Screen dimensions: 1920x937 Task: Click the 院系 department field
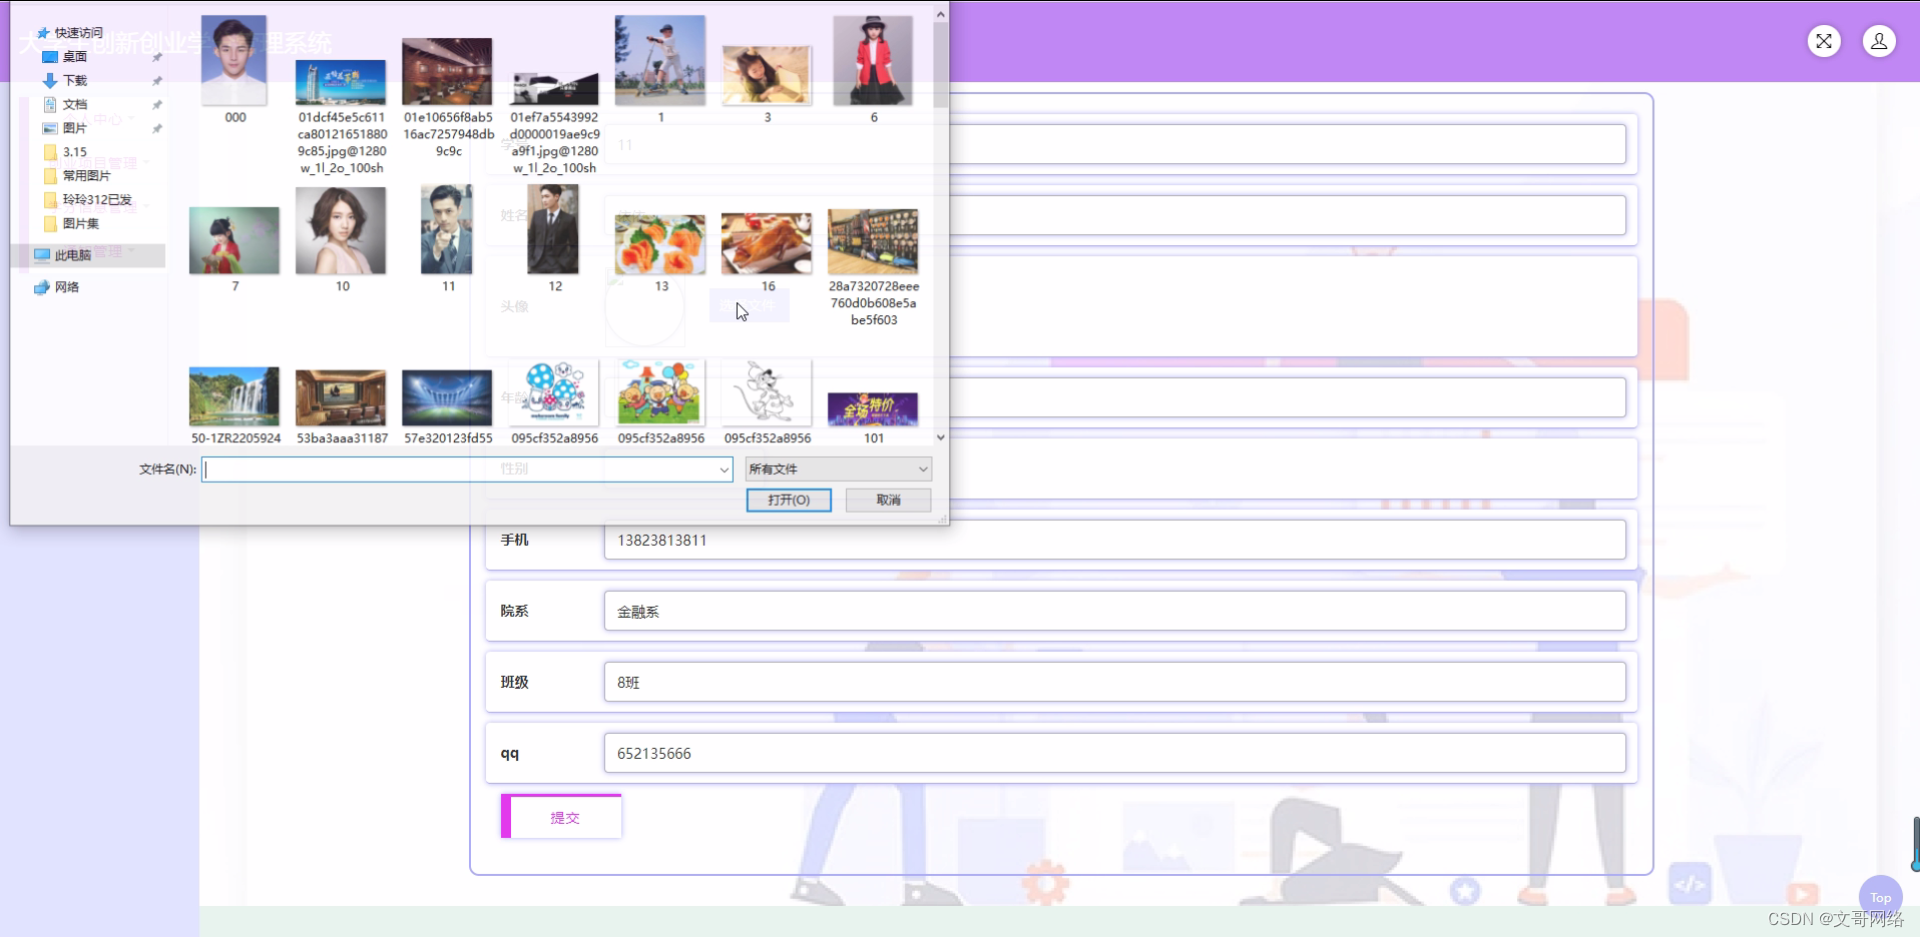click(1114, 611)
